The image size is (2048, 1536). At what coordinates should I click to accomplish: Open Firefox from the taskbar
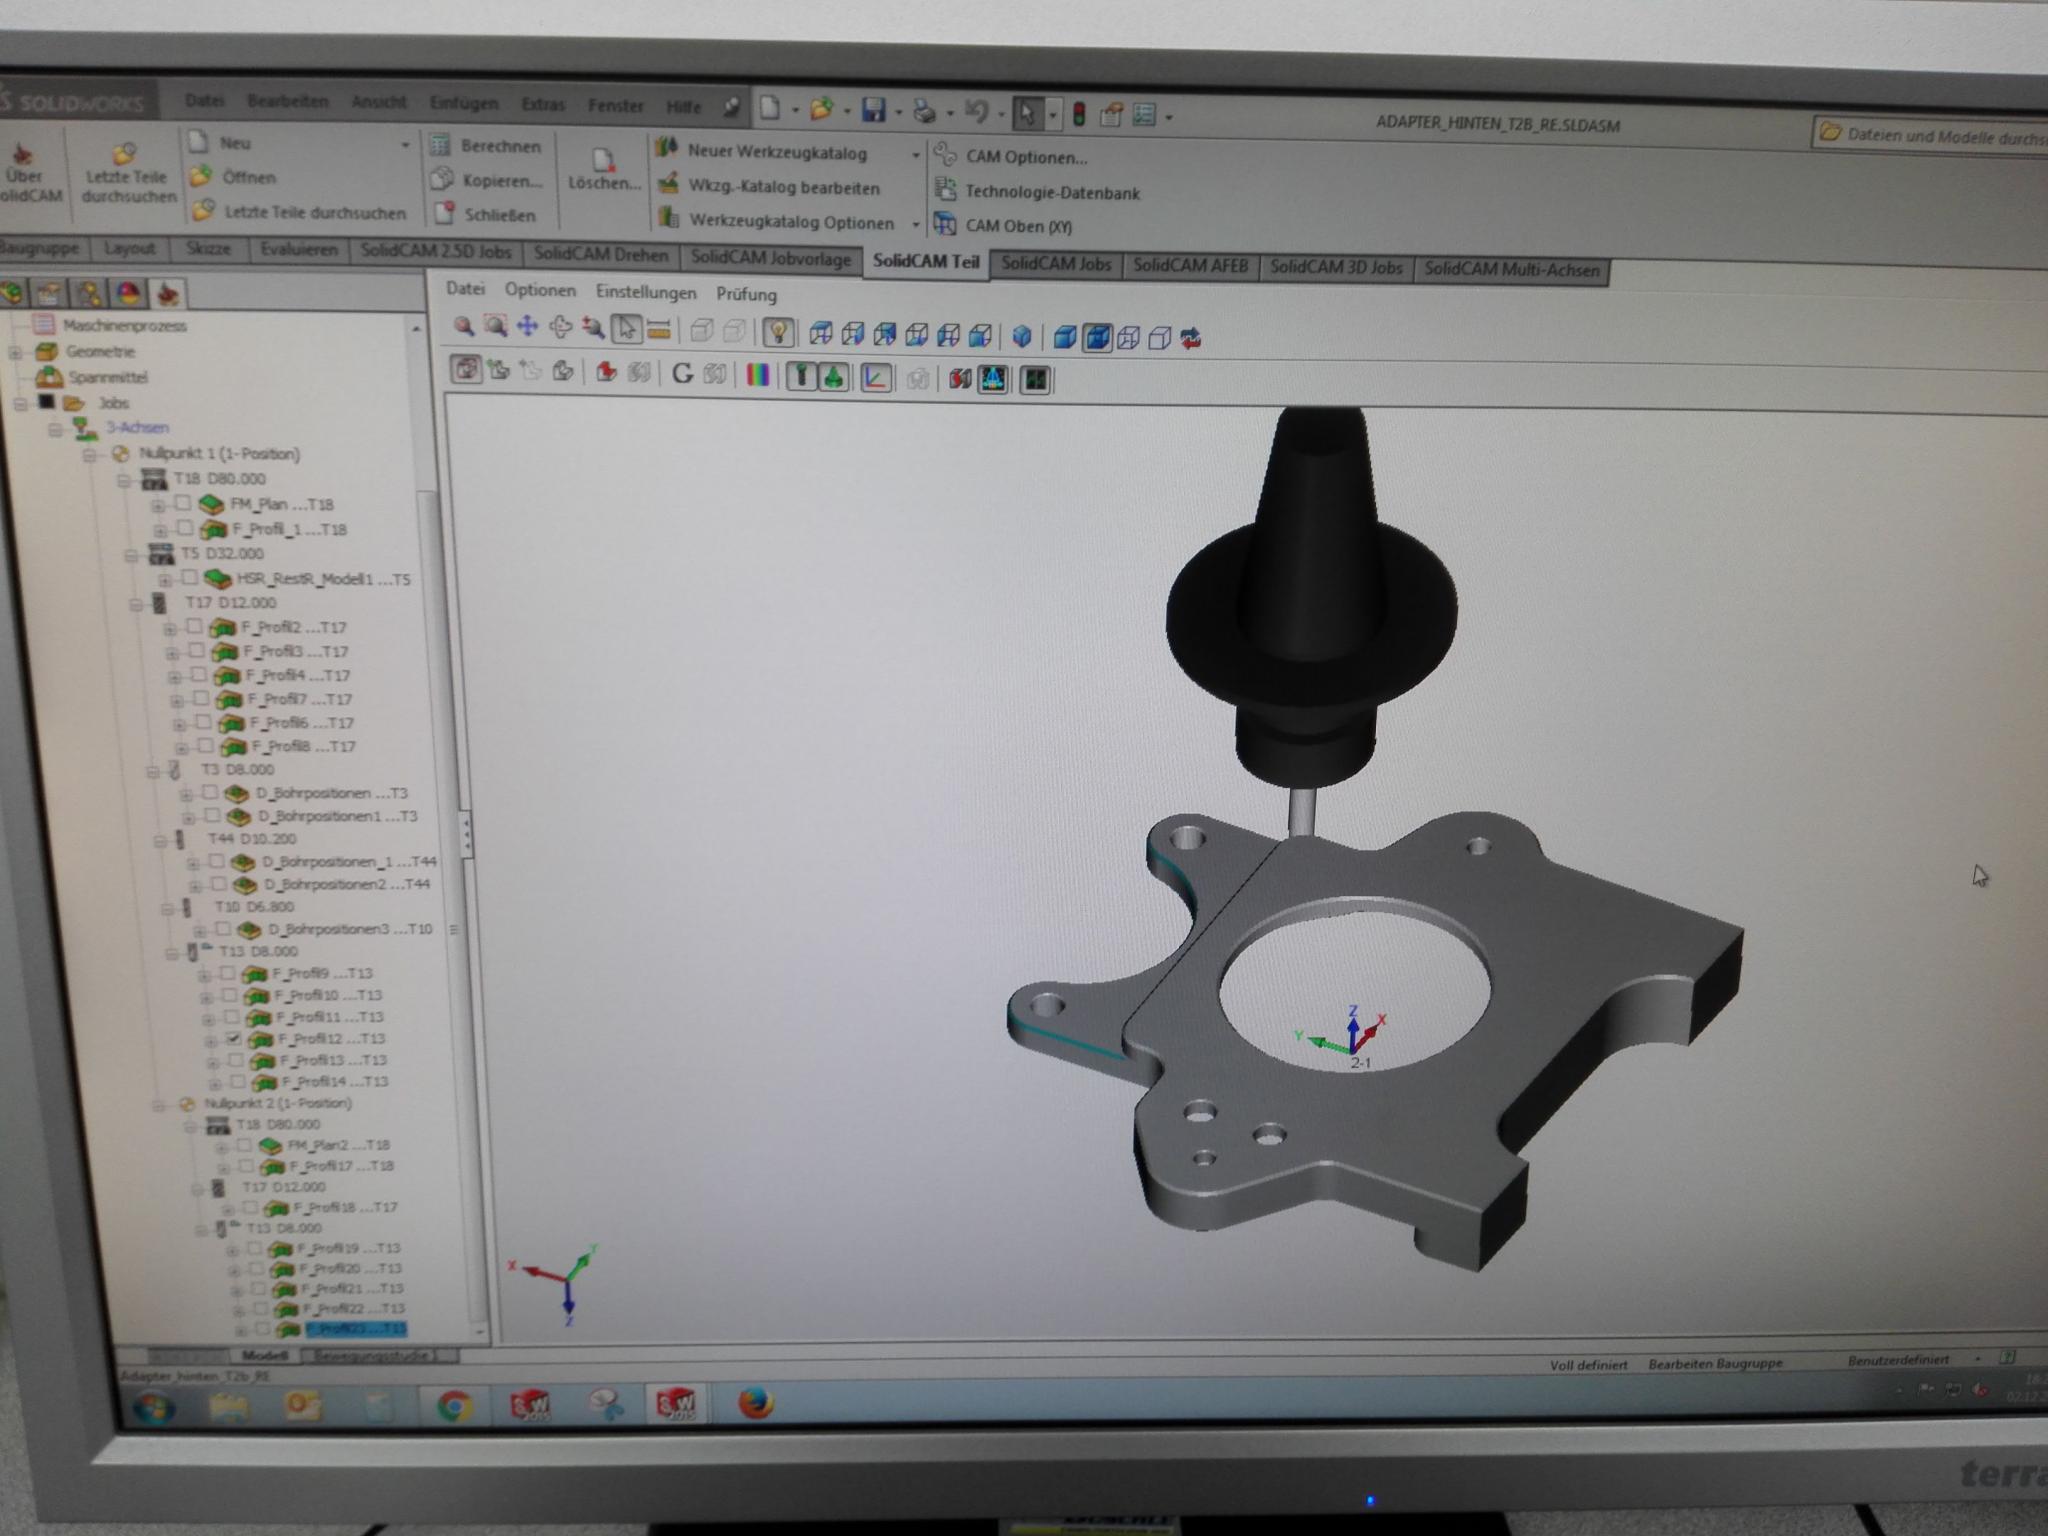[756, 1404]
